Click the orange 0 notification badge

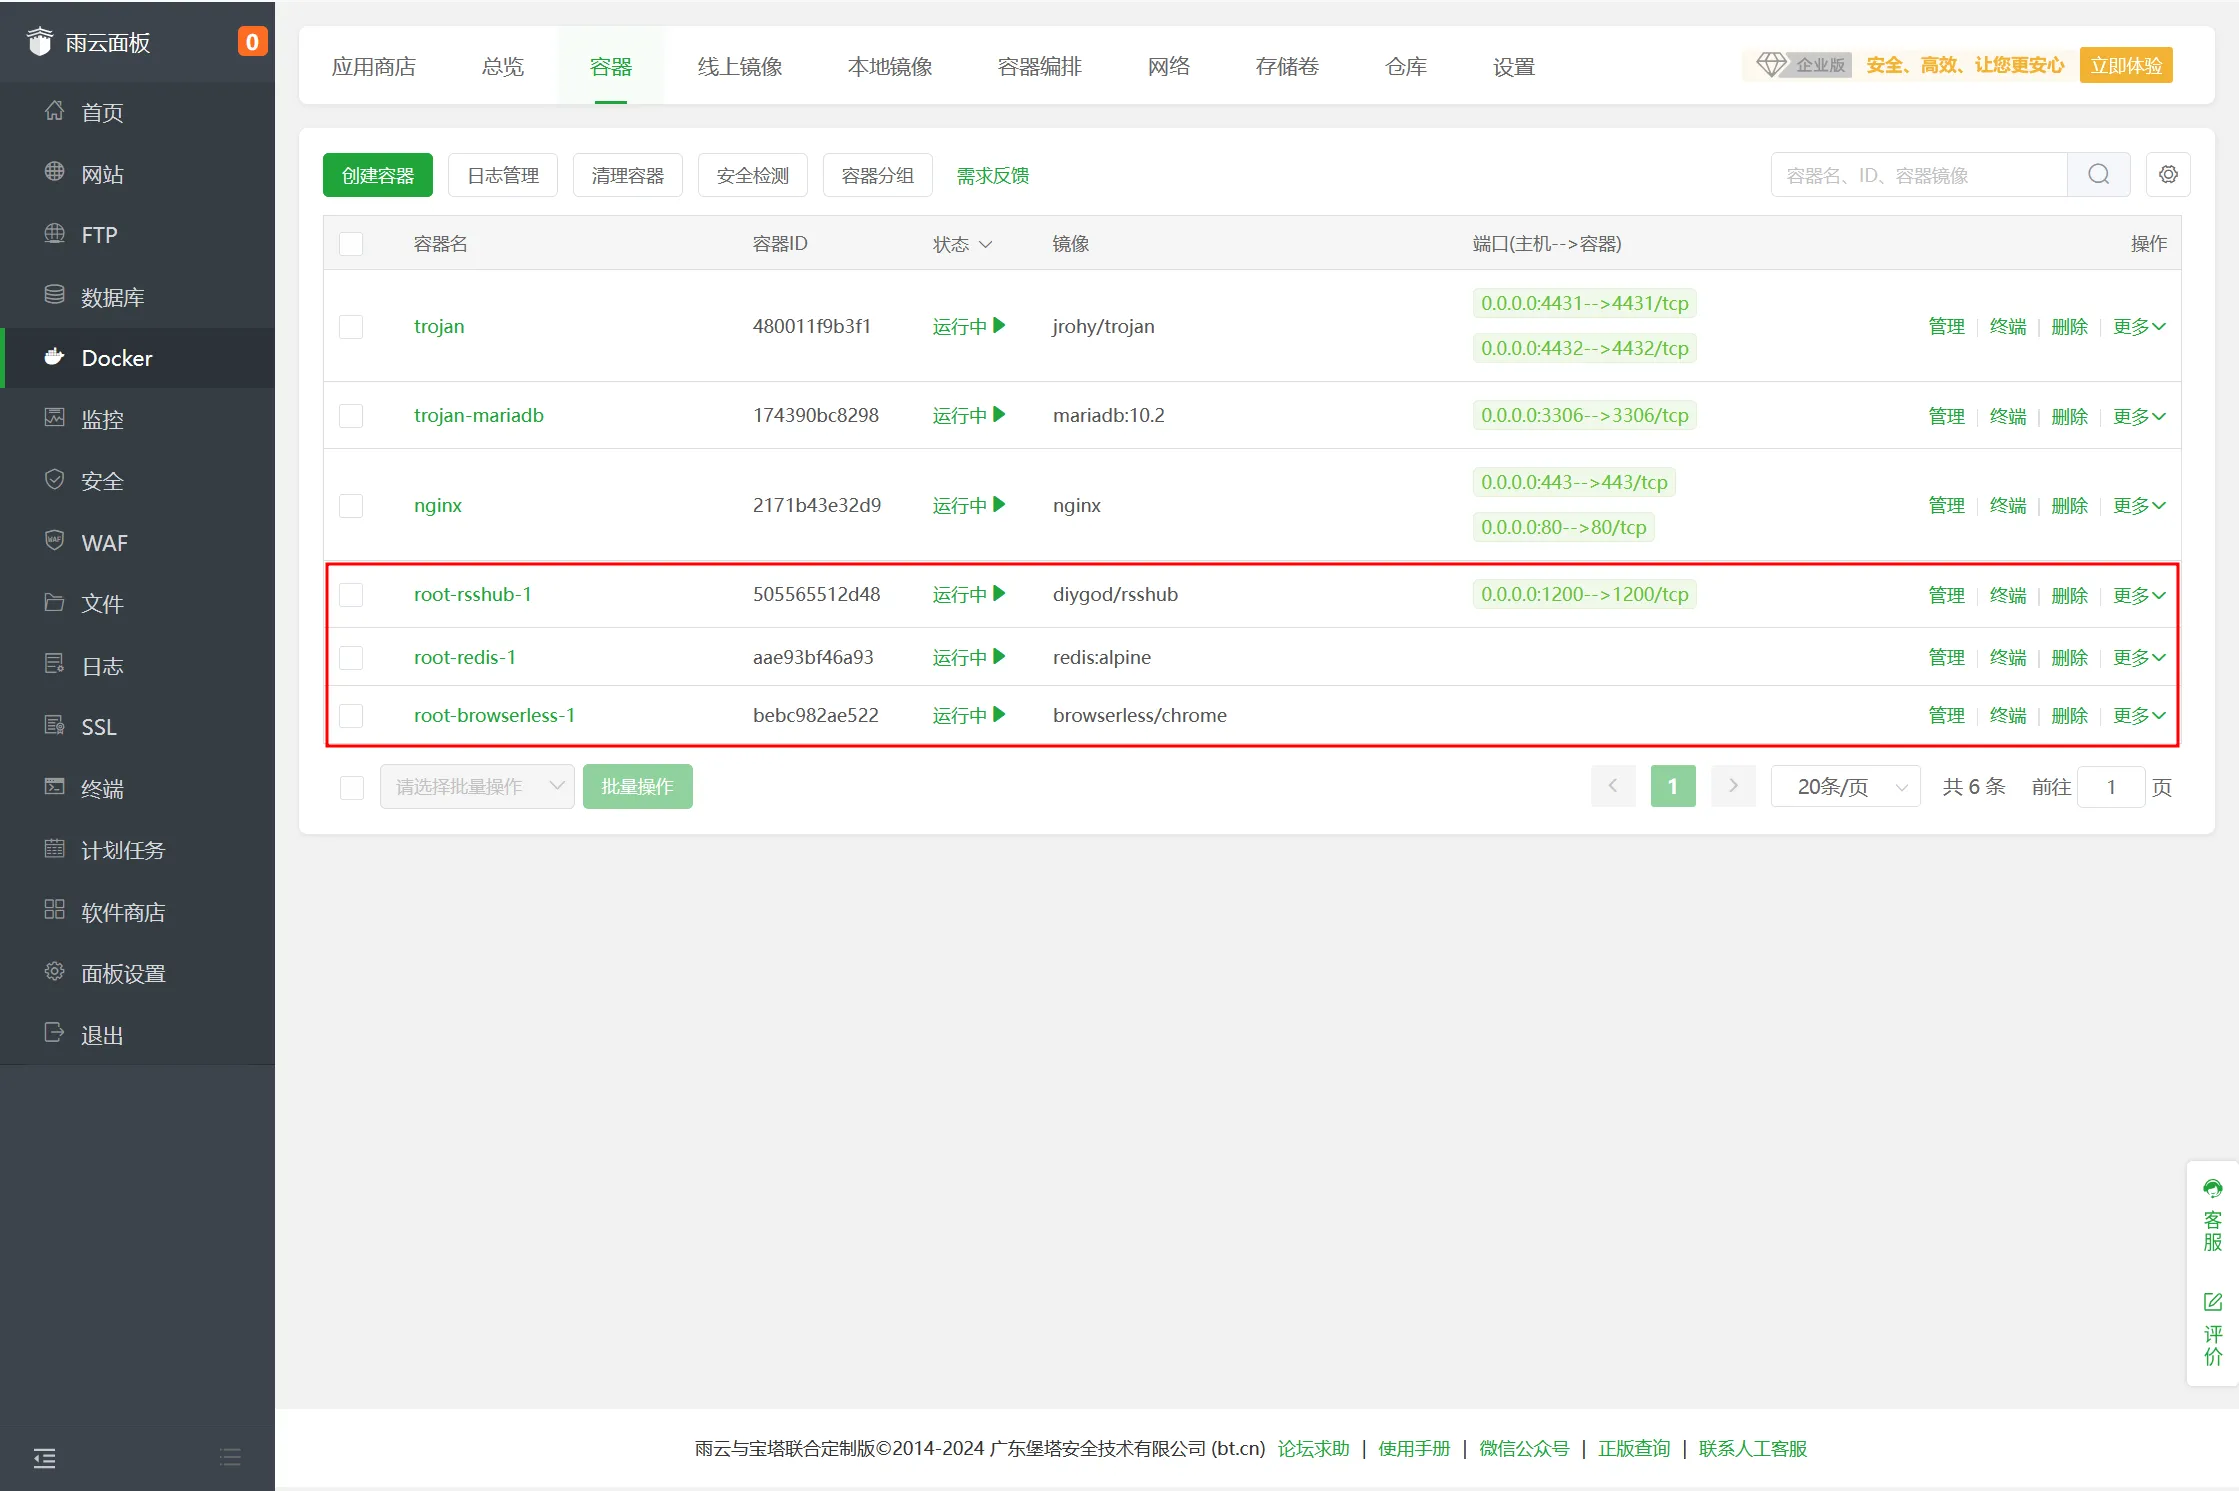[x=252, y=42]
